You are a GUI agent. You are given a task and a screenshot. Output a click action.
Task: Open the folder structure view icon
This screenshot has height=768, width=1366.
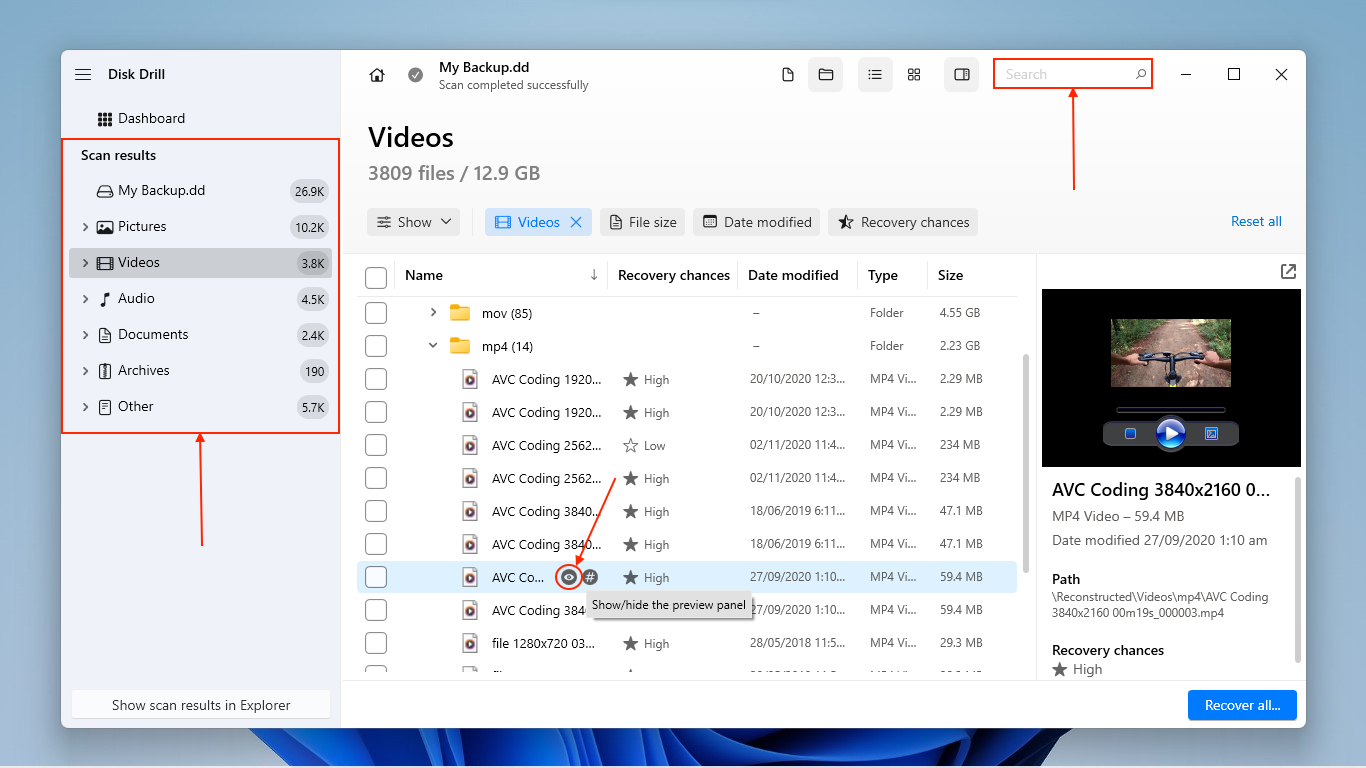826,74
